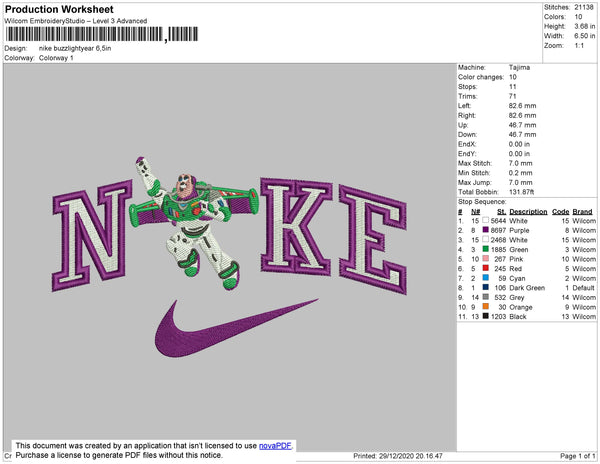Viewport: 600px width, 464px height.
Task: Click the White swatch in stop row 3
Action: pos(486,239)
